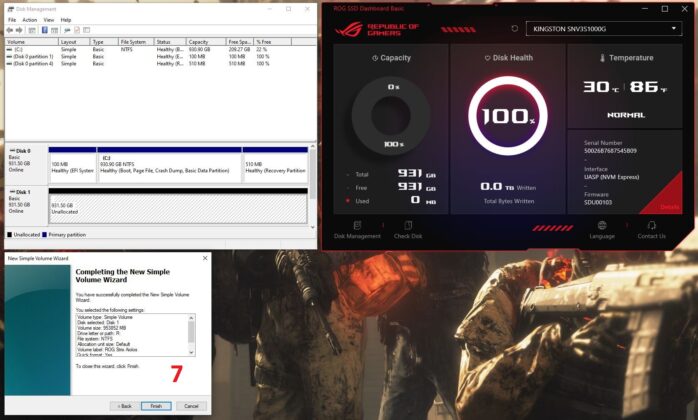Click the Serial Number value in ROG Dashboard
698x420 pixels.
pyautogui.click(x=610, y=151)
